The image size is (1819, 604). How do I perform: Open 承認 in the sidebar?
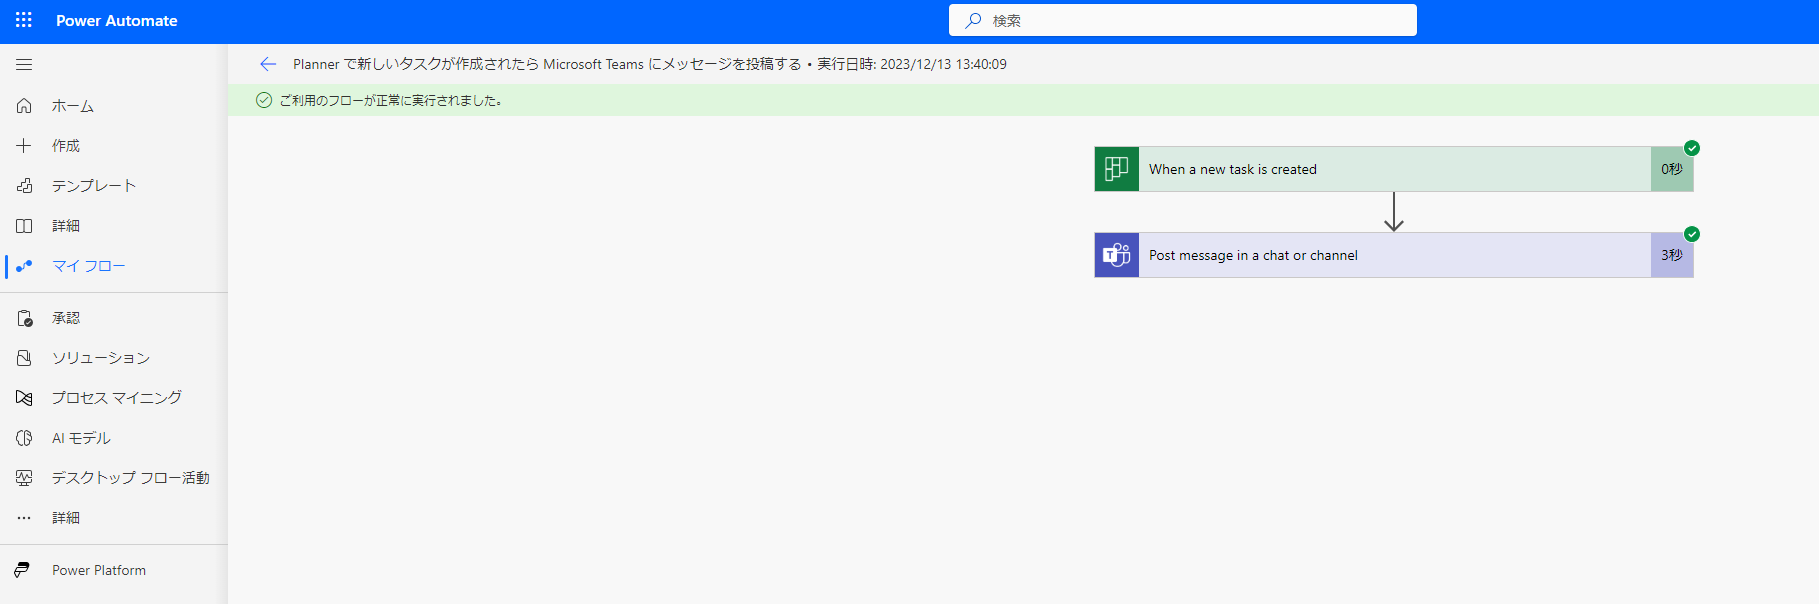(x=66, y=318)
